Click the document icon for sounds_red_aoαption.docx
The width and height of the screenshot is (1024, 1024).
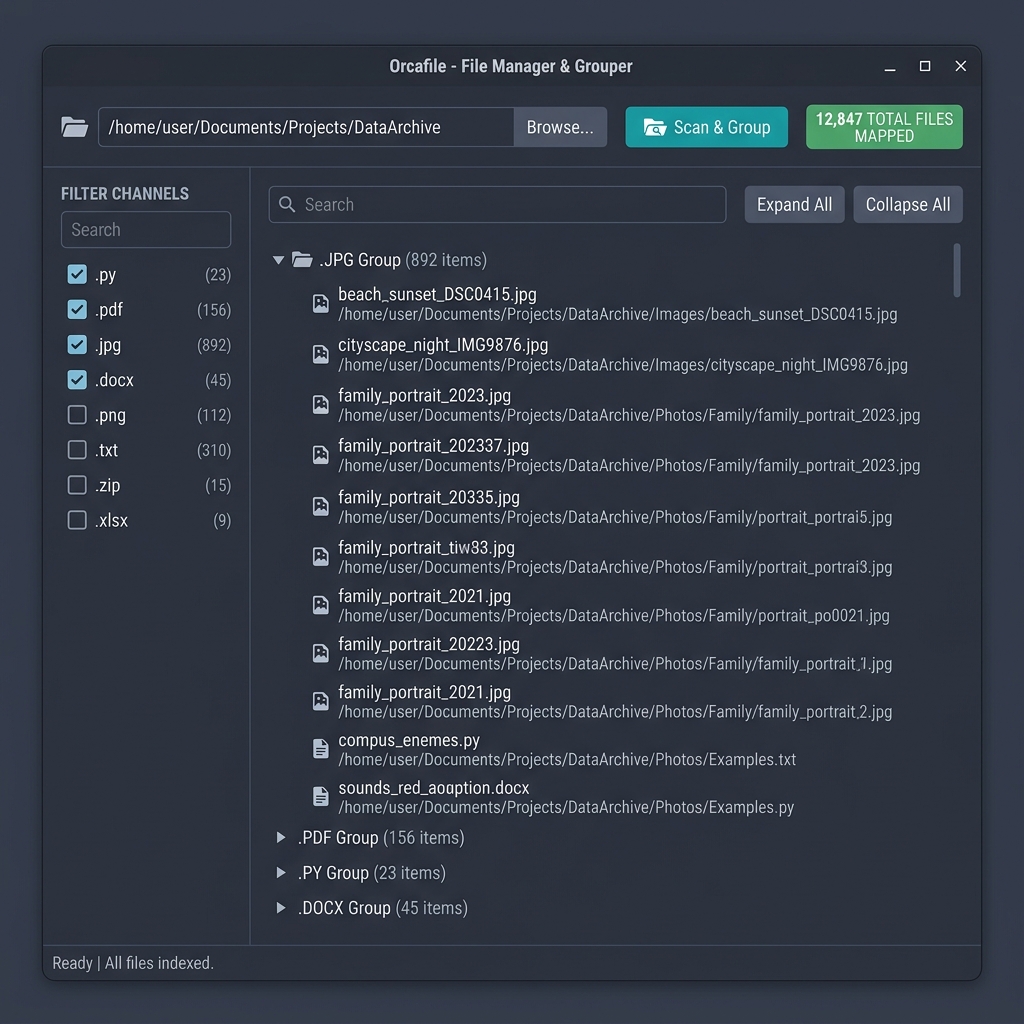(321, 797)
